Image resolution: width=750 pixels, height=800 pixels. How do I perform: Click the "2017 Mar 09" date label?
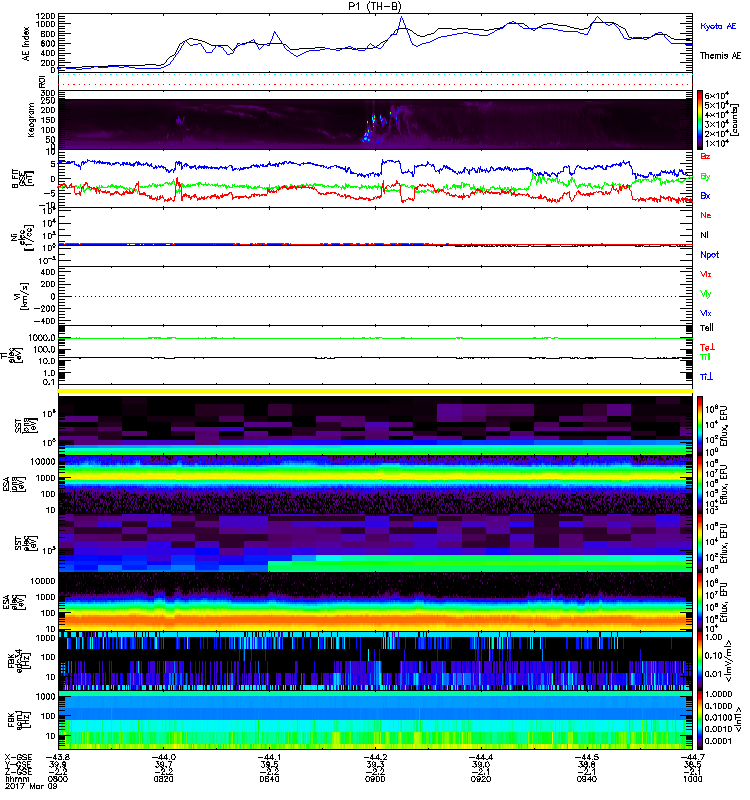[31, 786]
